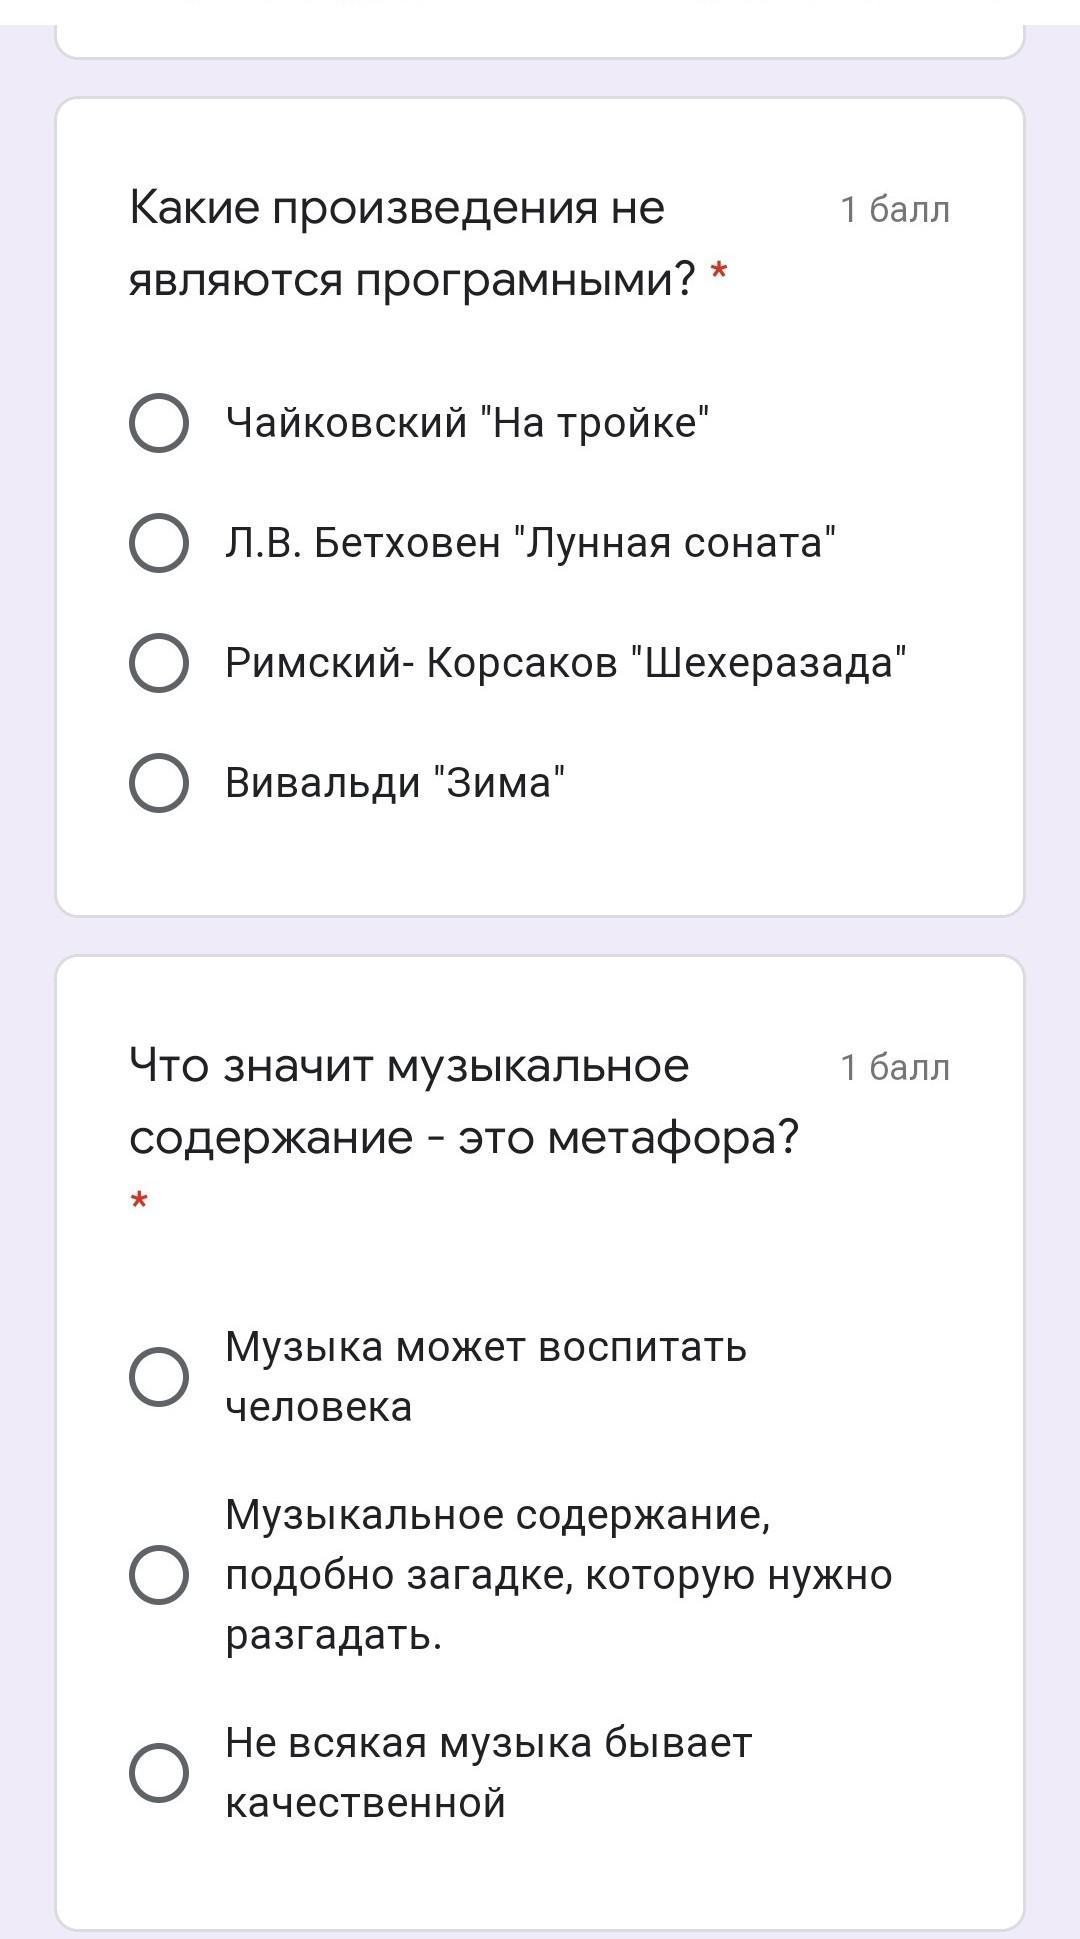Click "1 балл" label of метафора question

point(895,1068)
